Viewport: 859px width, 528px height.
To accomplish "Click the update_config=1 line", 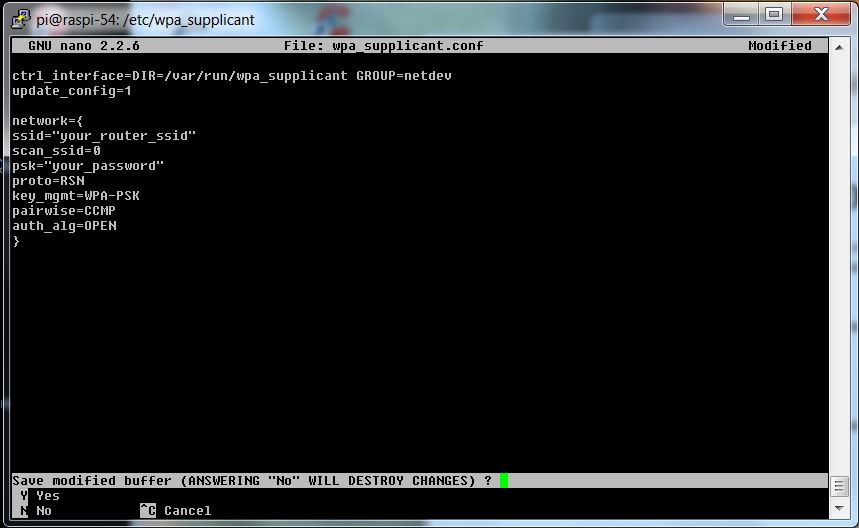I will [72, 91].
